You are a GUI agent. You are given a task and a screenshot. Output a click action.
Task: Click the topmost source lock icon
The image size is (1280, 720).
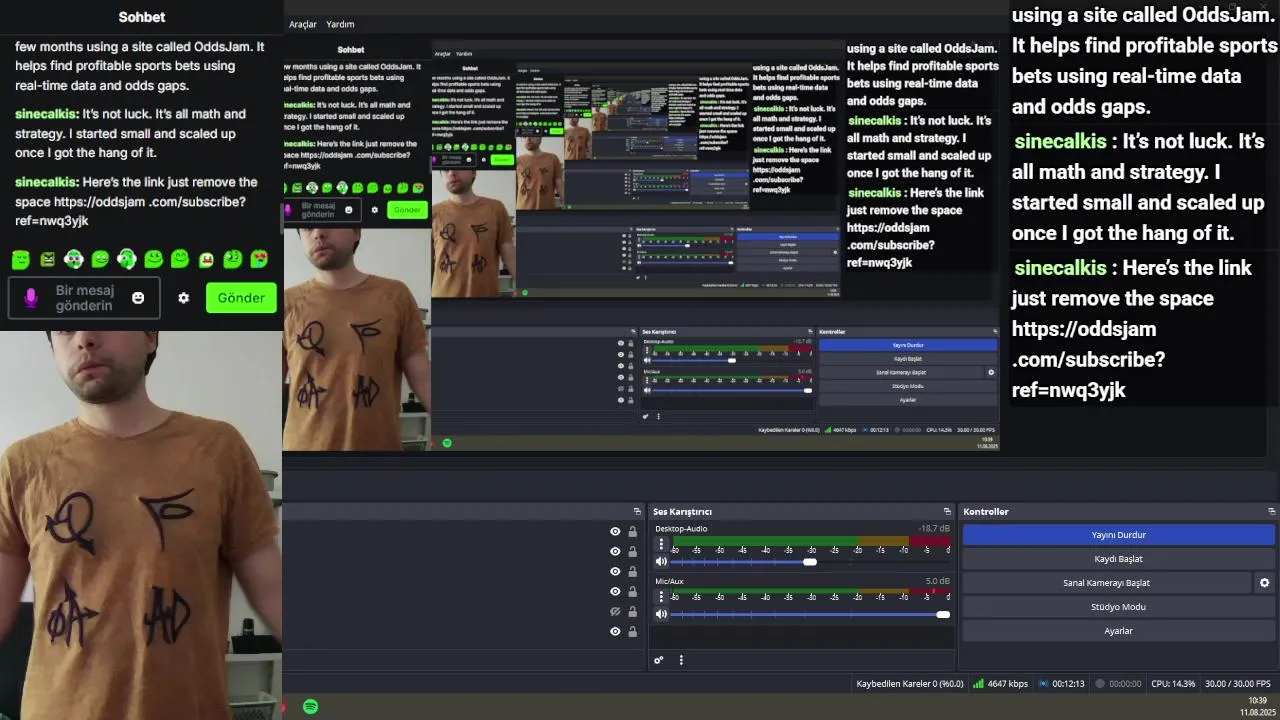(632, 532)
